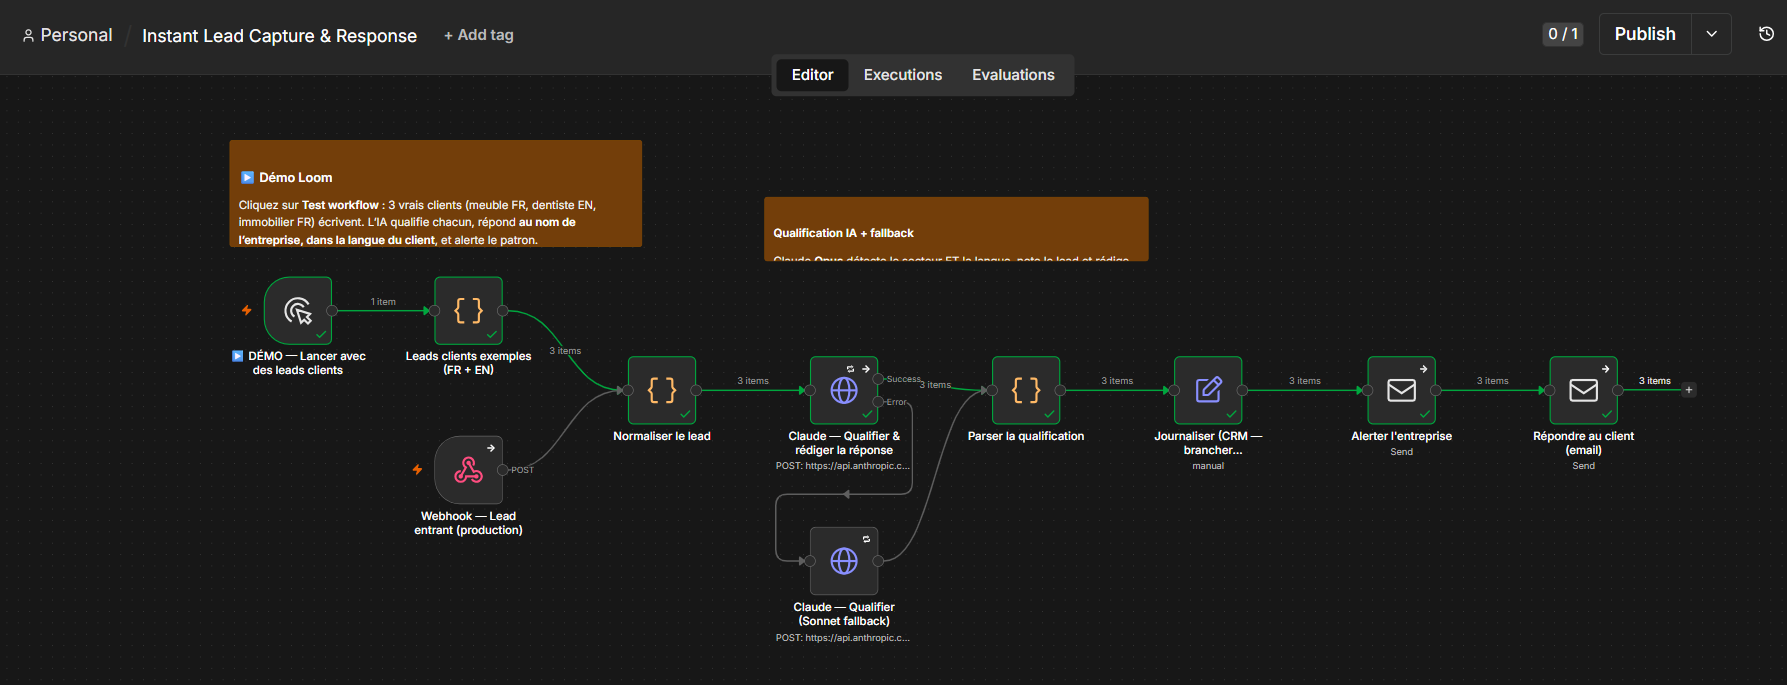Click the '1 item' connection label
This screenshot has height=685, width=1787.
coord(383,302)
